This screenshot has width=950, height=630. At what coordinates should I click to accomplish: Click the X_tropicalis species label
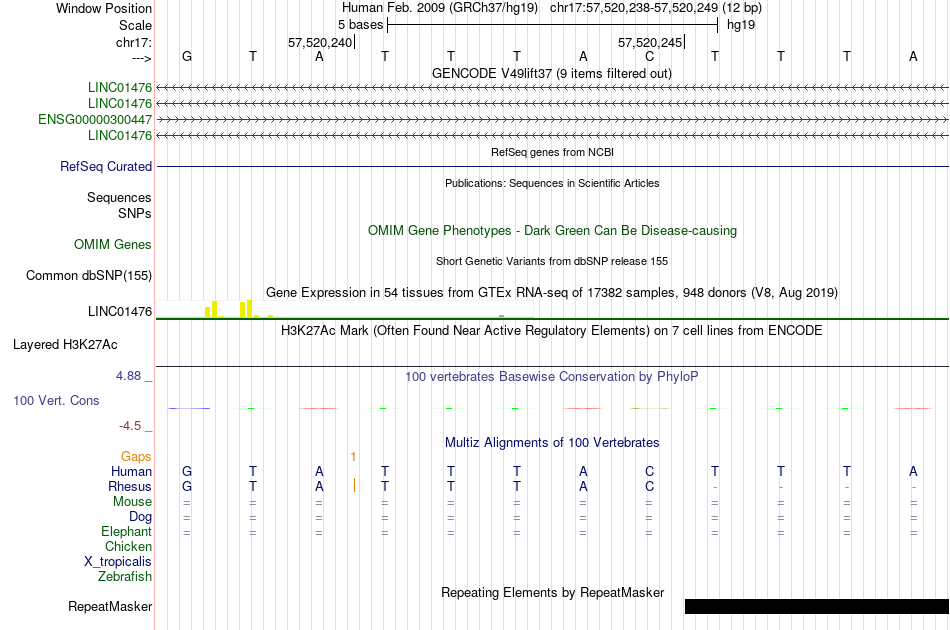coord(118,562)
